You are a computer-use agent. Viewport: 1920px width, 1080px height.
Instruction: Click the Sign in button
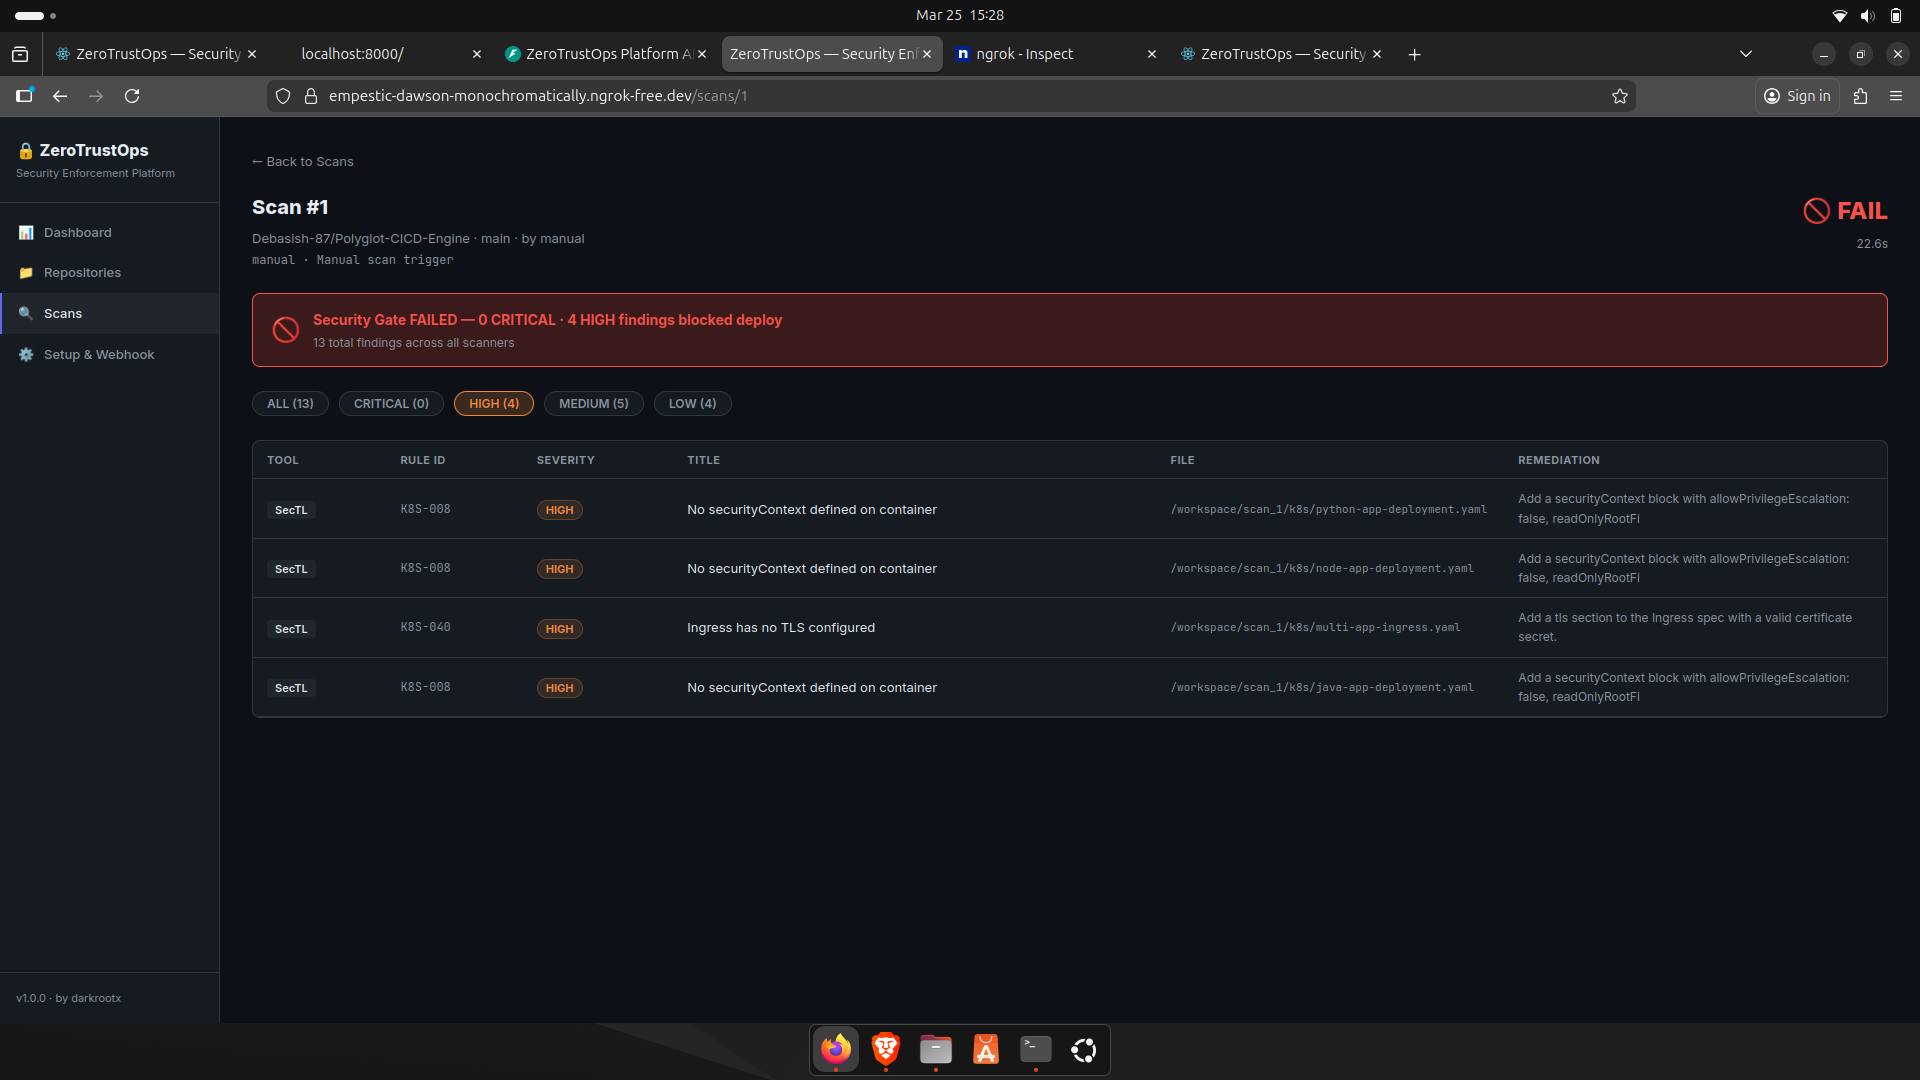pyautogui.click(x=1797, y=96)
